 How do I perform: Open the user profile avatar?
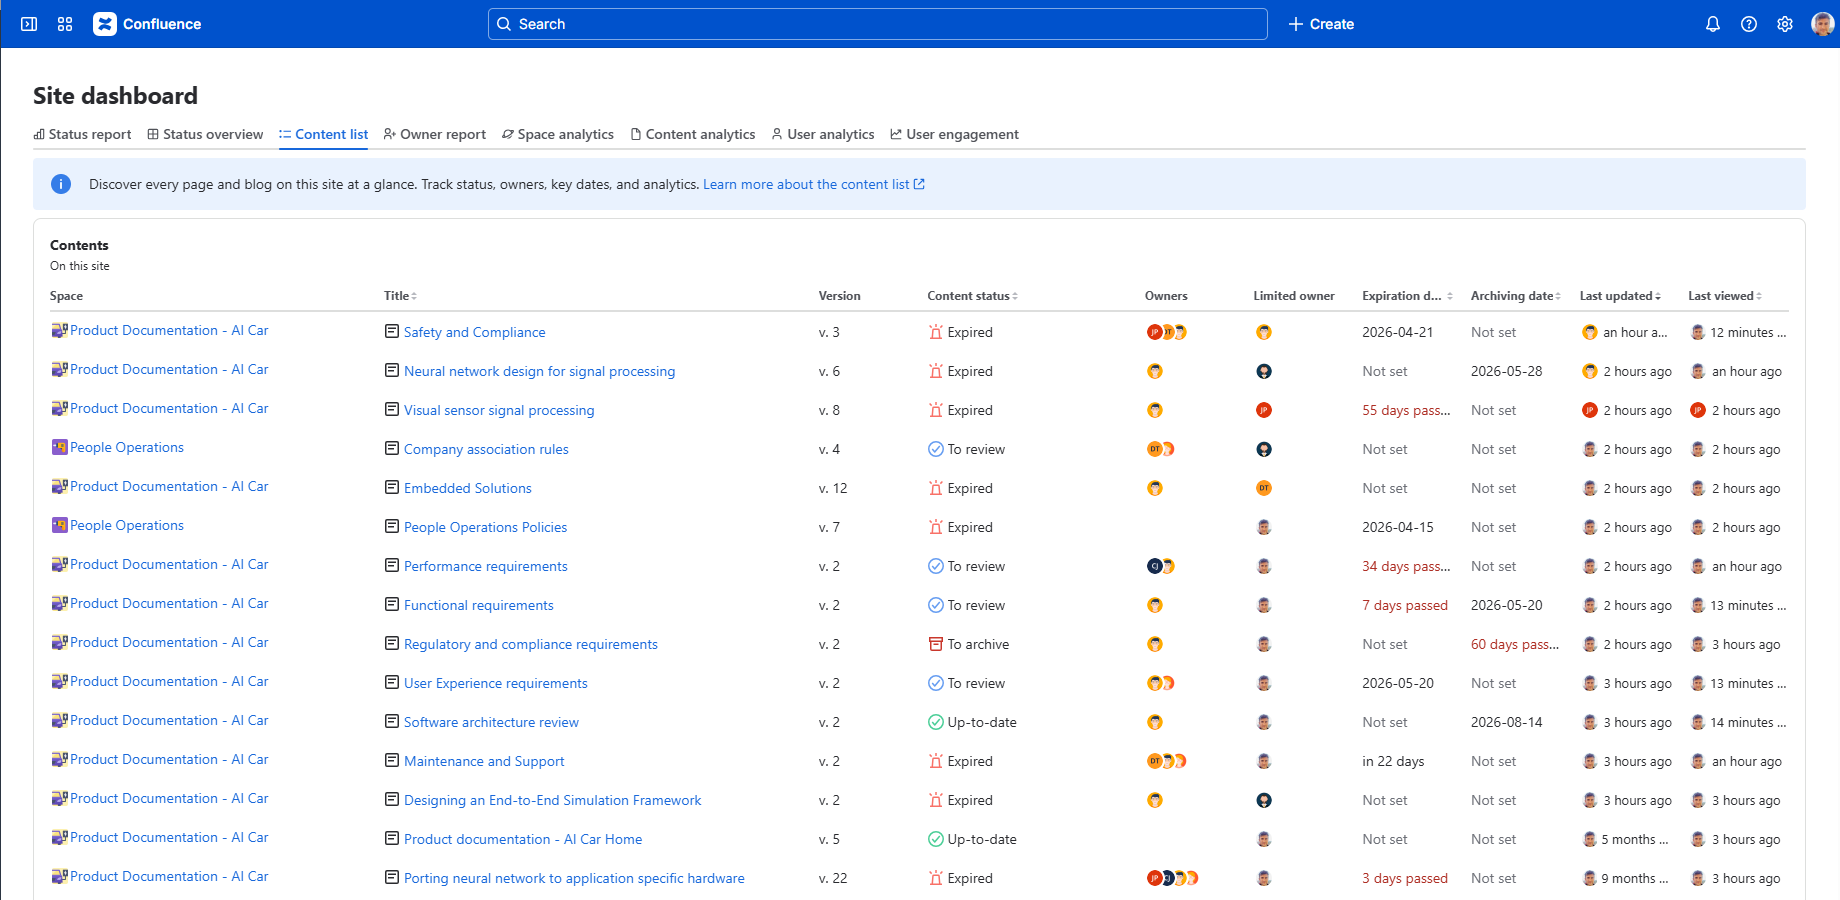1821,24
